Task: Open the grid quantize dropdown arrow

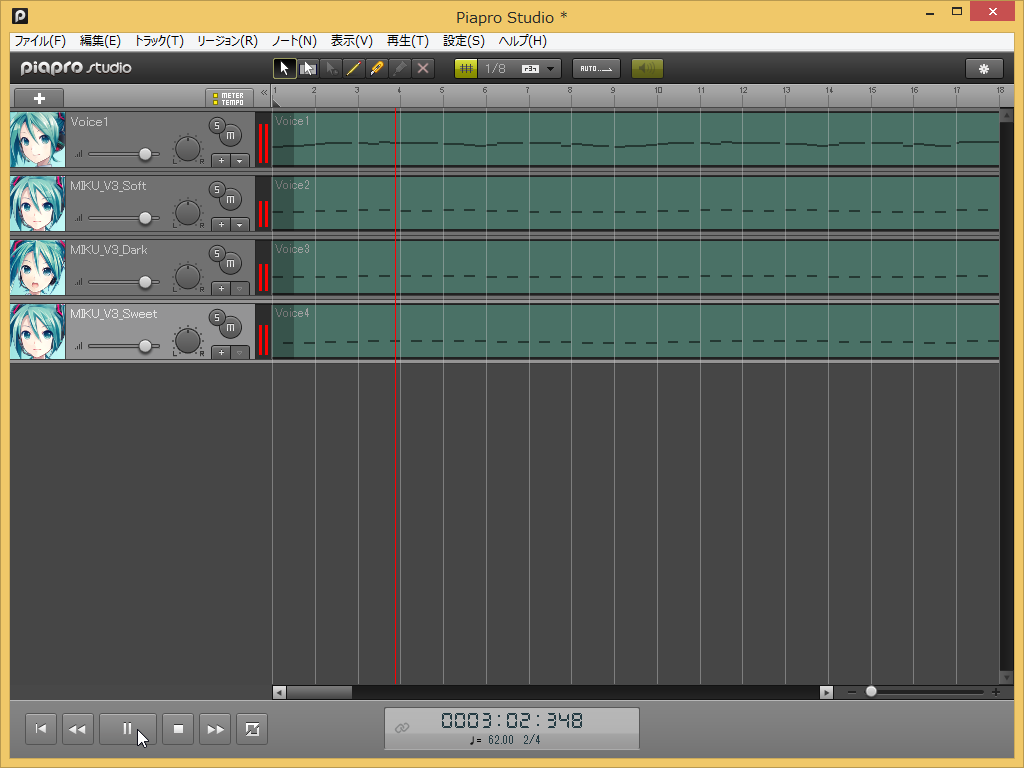Action: point(551,69)
